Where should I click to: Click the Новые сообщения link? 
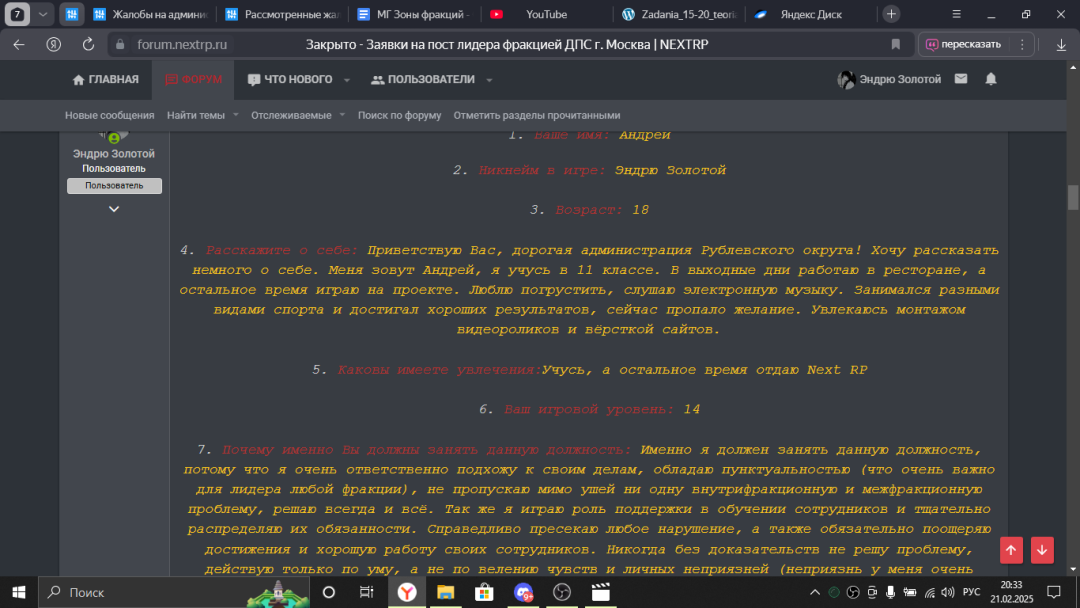(110, 115)
